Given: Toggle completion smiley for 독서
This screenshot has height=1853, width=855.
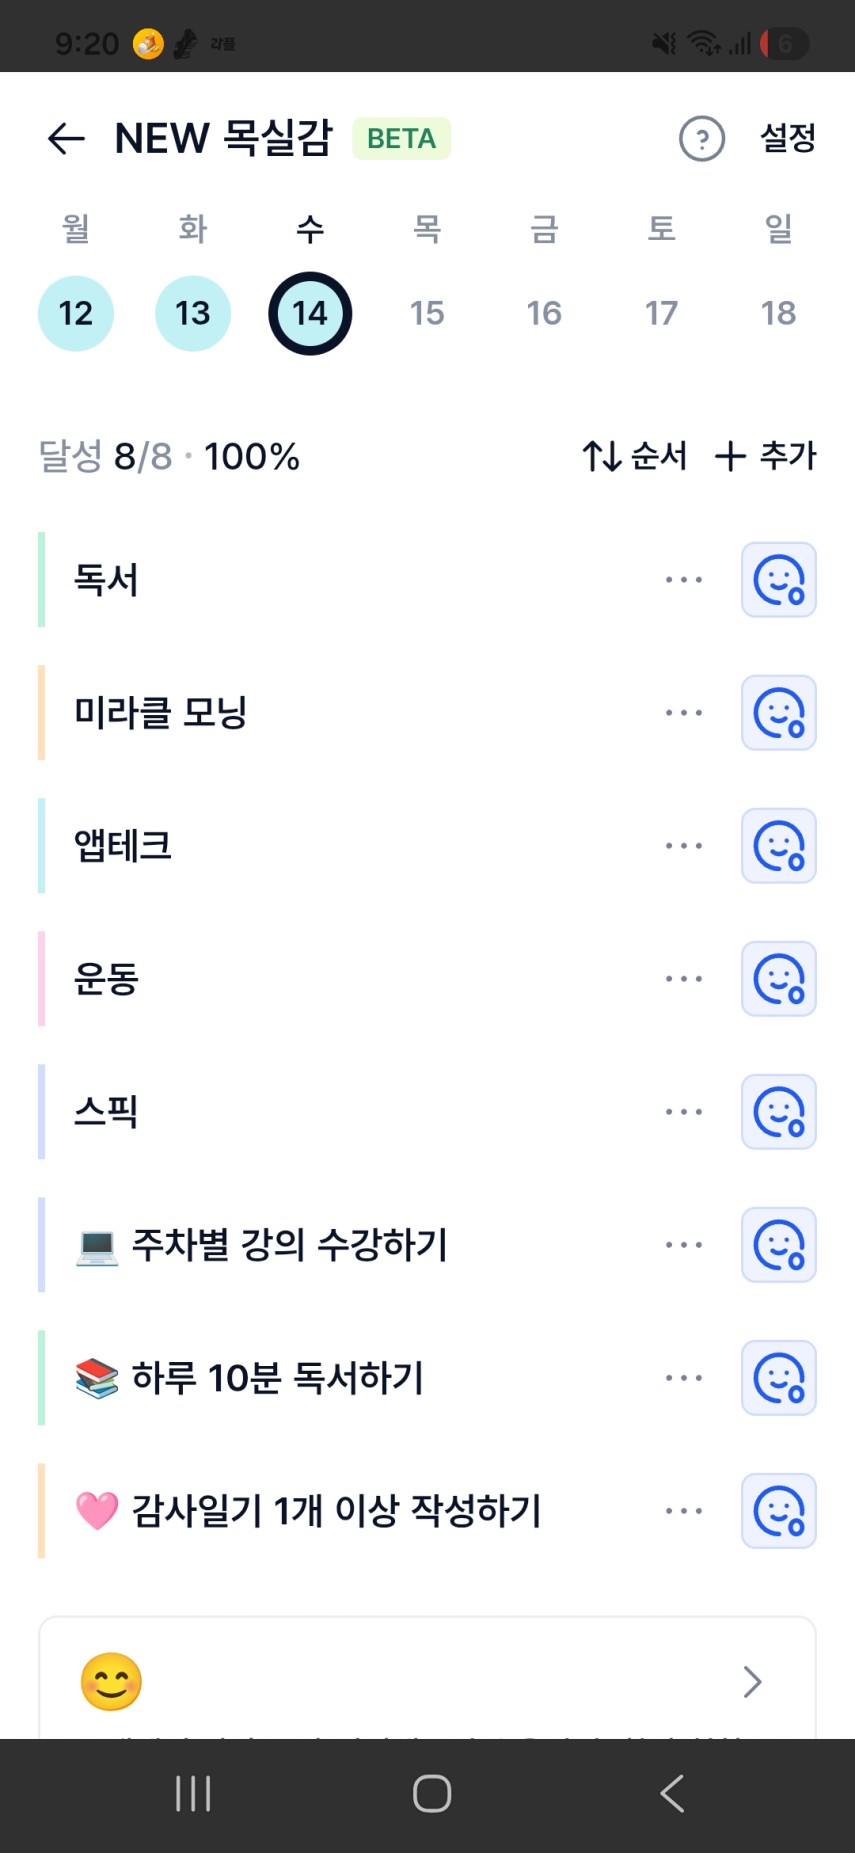Looking at the screenshot, I should (x=778, y=580).
